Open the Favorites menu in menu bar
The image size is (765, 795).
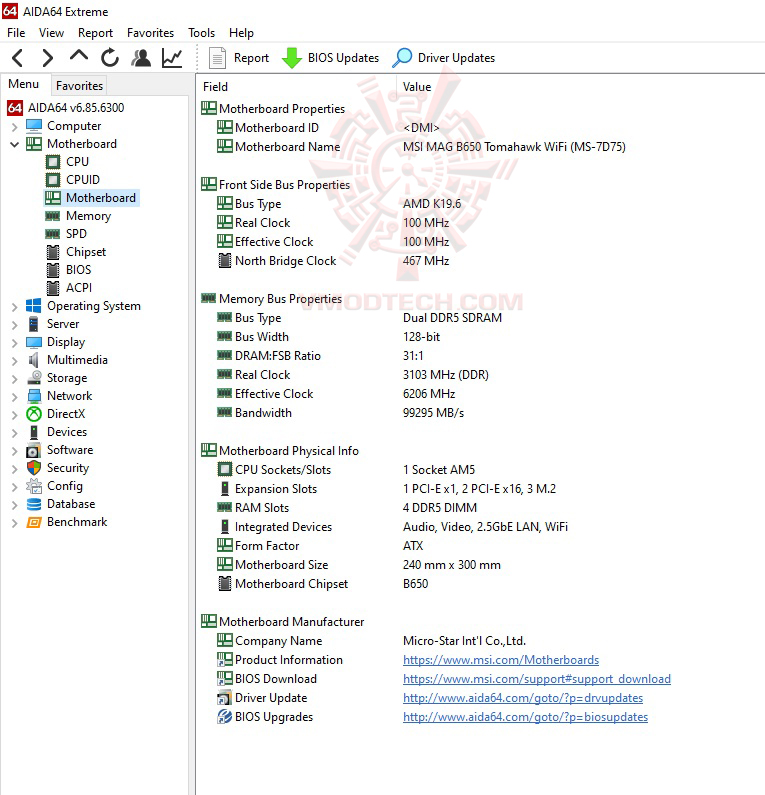pos(151,33)
